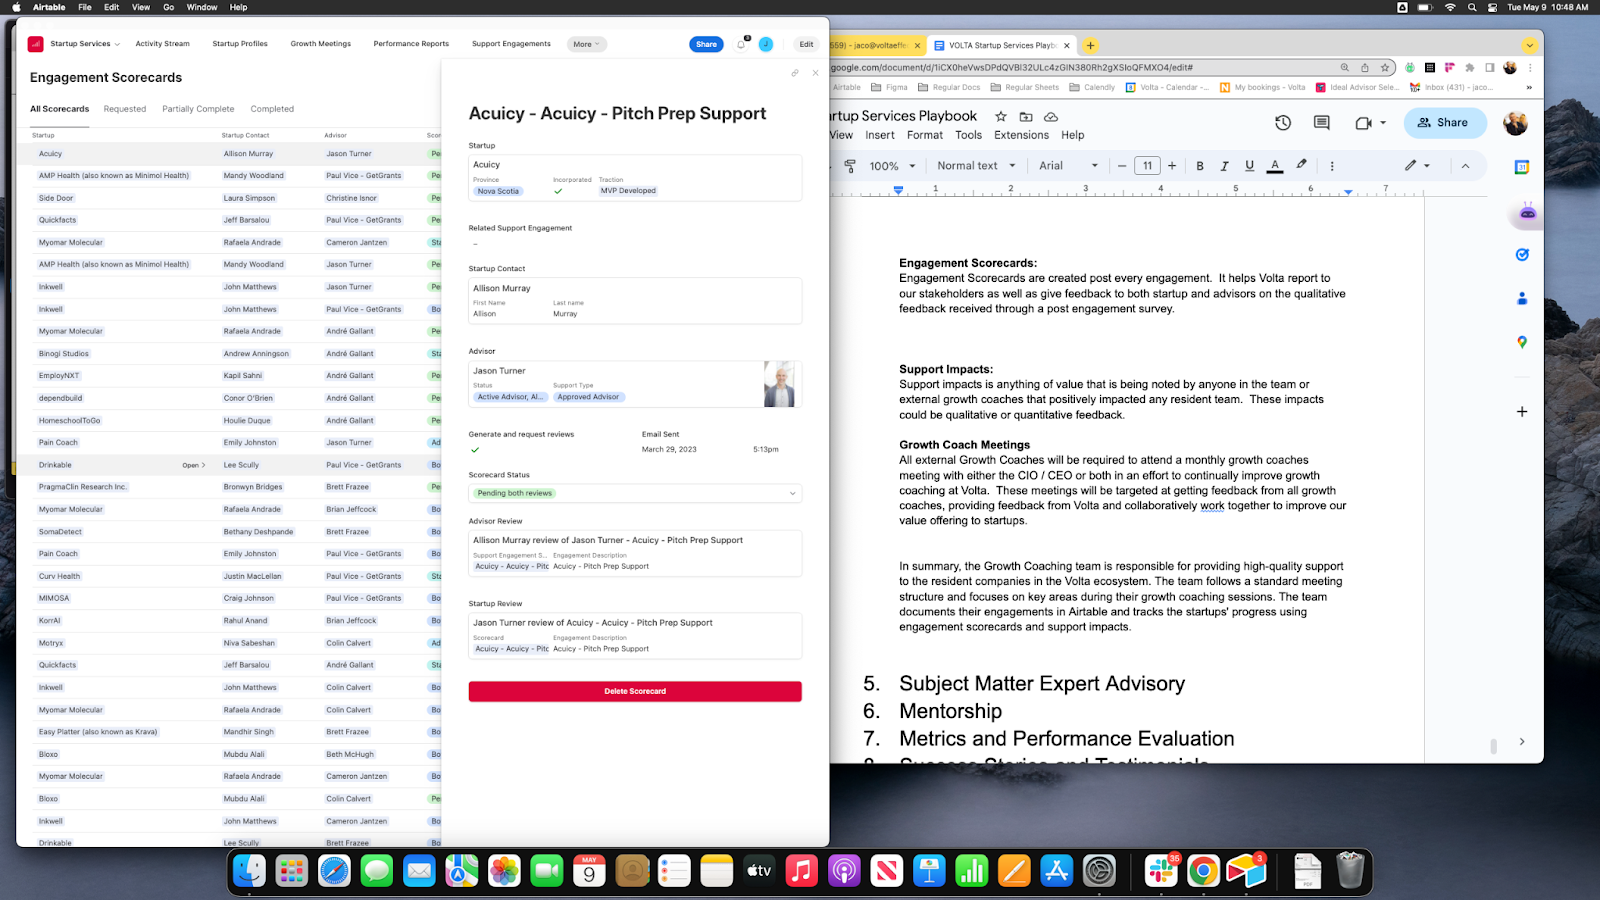Open the highlight color pen tool

1301,165
